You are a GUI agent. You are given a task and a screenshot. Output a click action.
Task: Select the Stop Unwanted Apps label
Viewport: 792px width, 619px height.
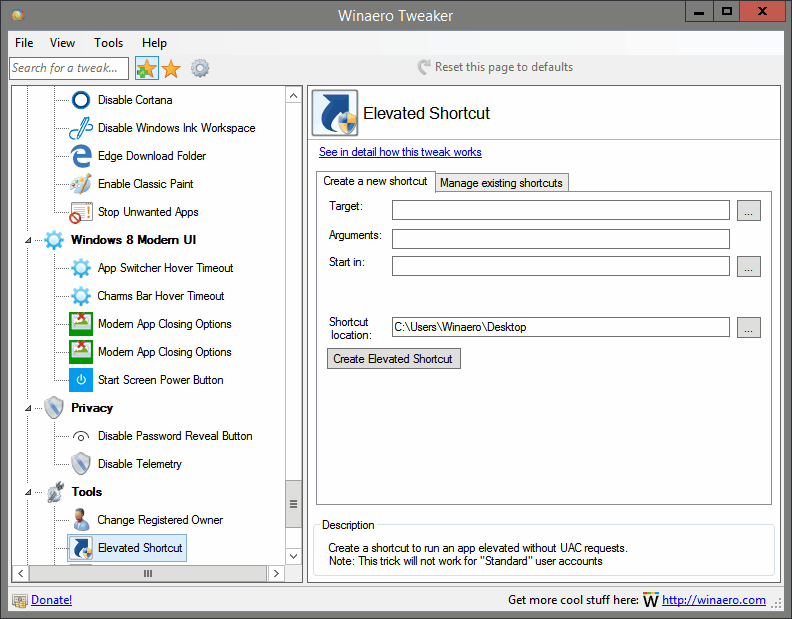tap(148, 212)
